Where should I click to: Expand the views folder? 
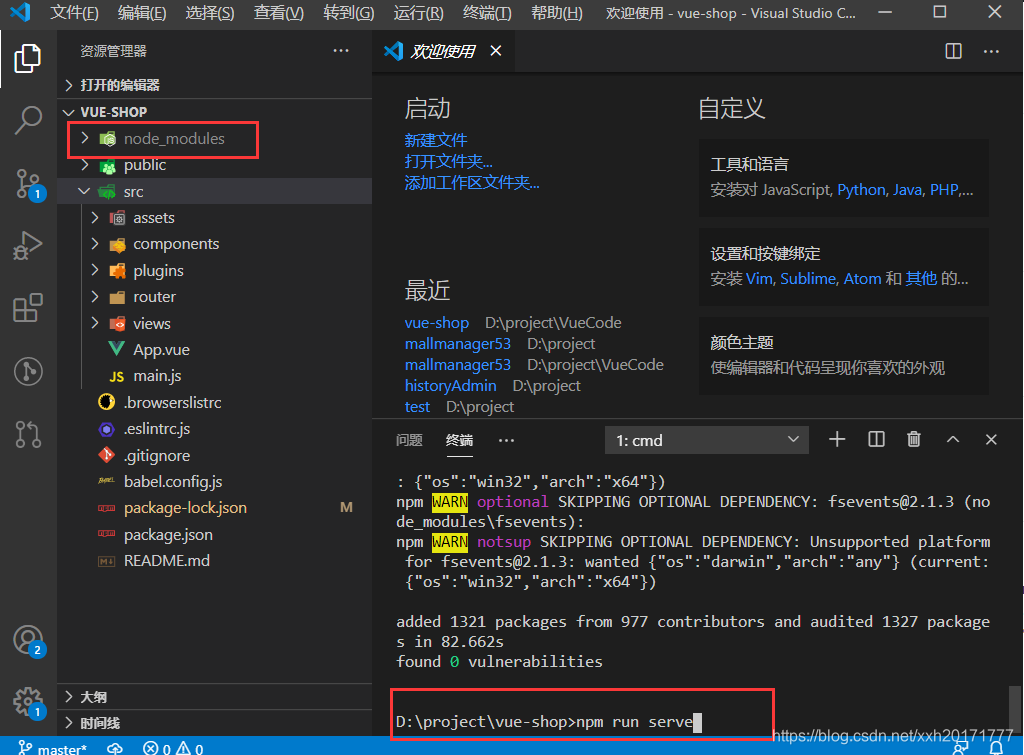coord(214,323)
